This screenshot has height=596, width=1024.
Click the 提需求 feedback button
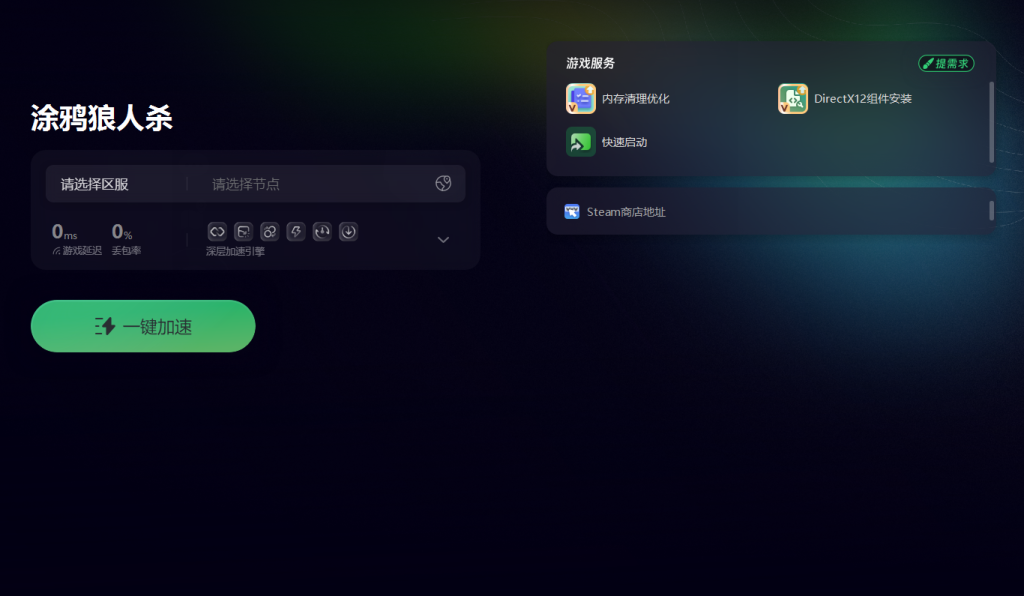[946, 63]
